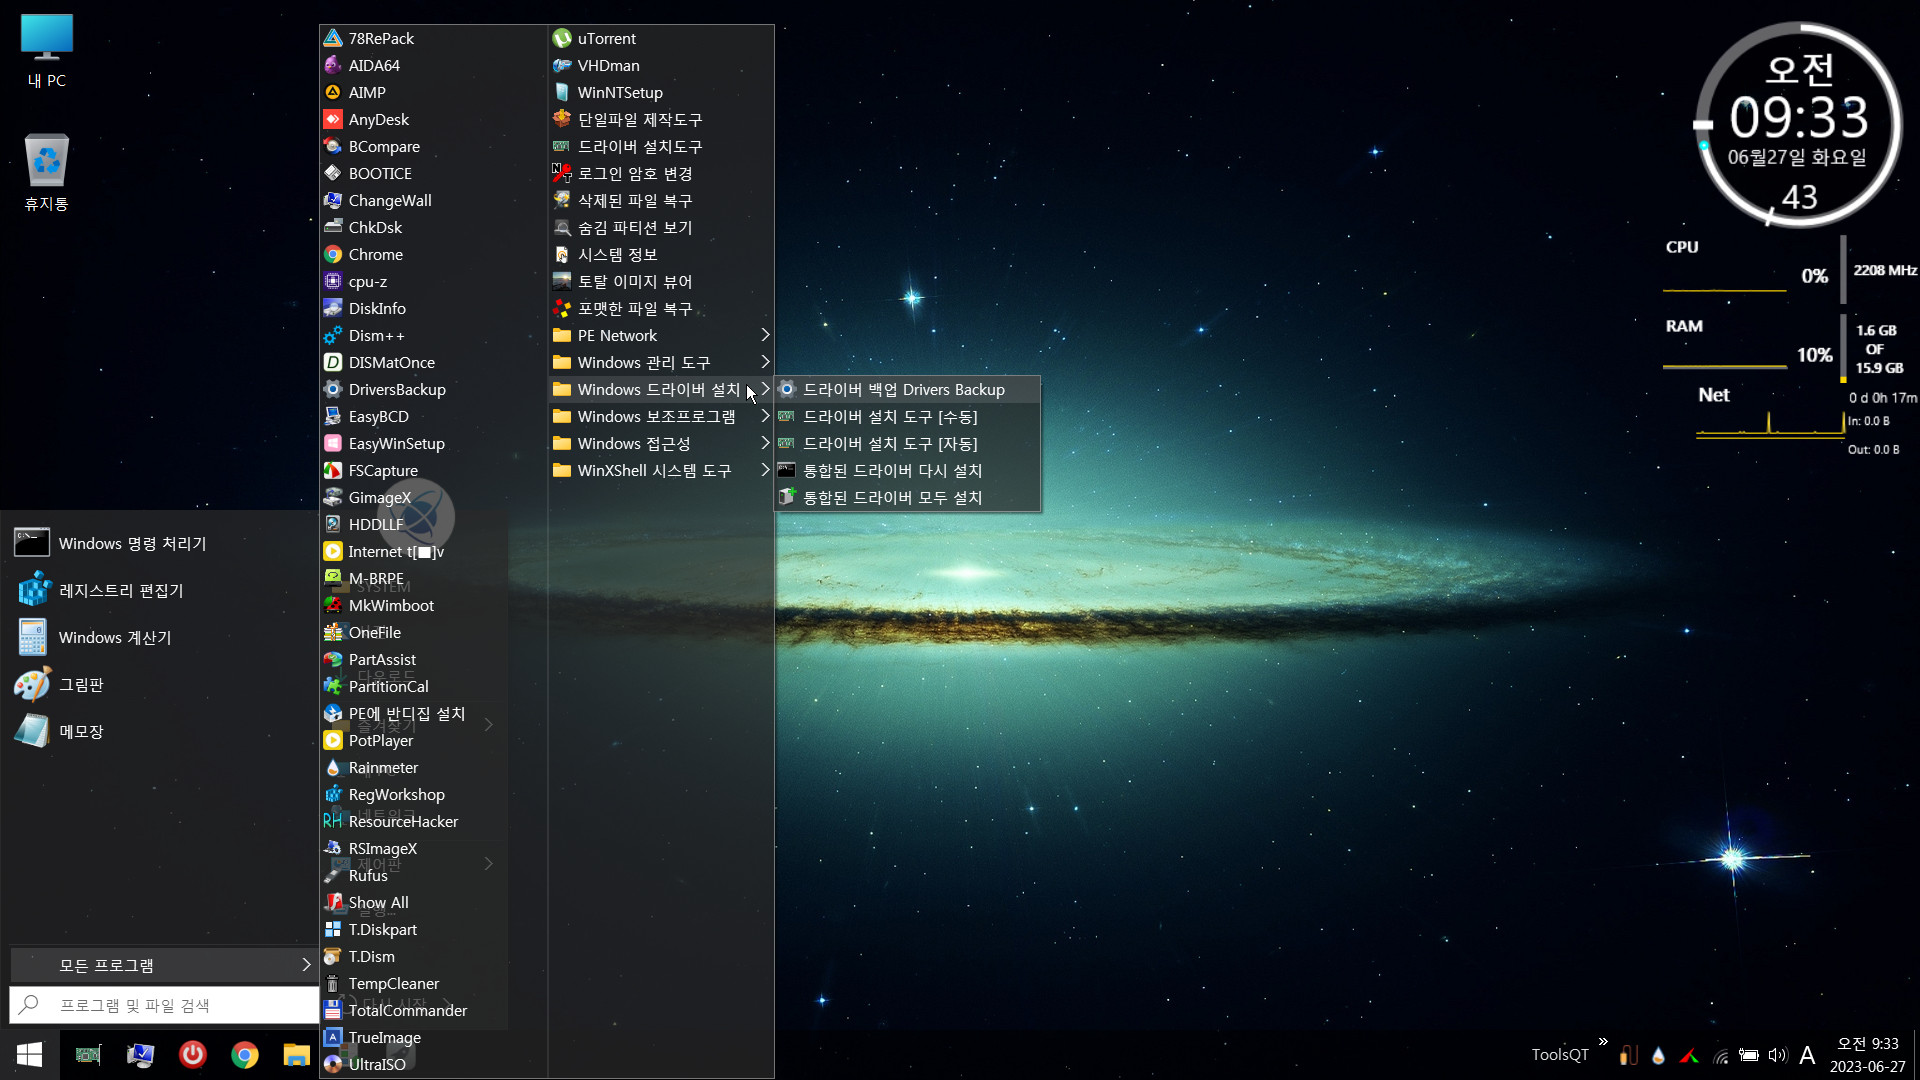Select 드라이버 설치 도구 [수동]
The height and width of the screenshot is (1080, 1920).
(908, 416)
